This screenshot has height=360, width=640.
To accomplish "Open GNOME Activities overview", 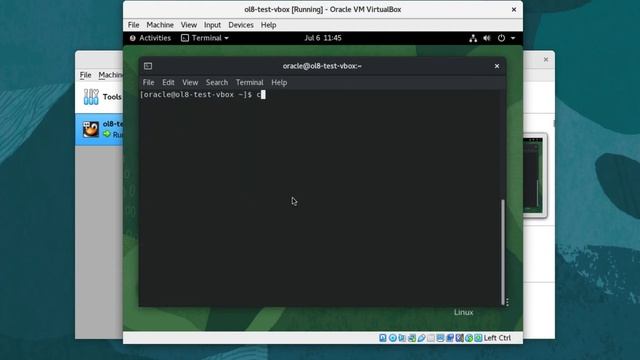I will (x=150, y=38).
